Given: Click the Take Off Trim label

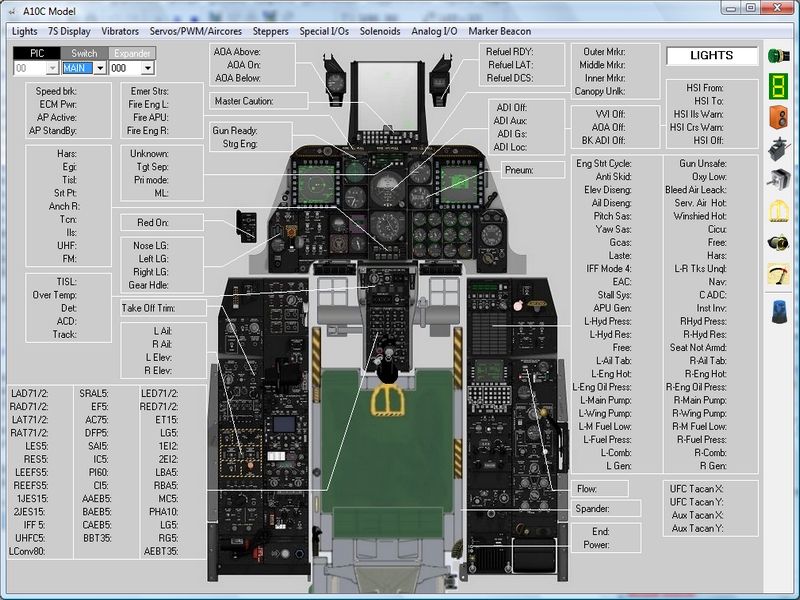Looking at the screenshot, I should tap(148, 308).
